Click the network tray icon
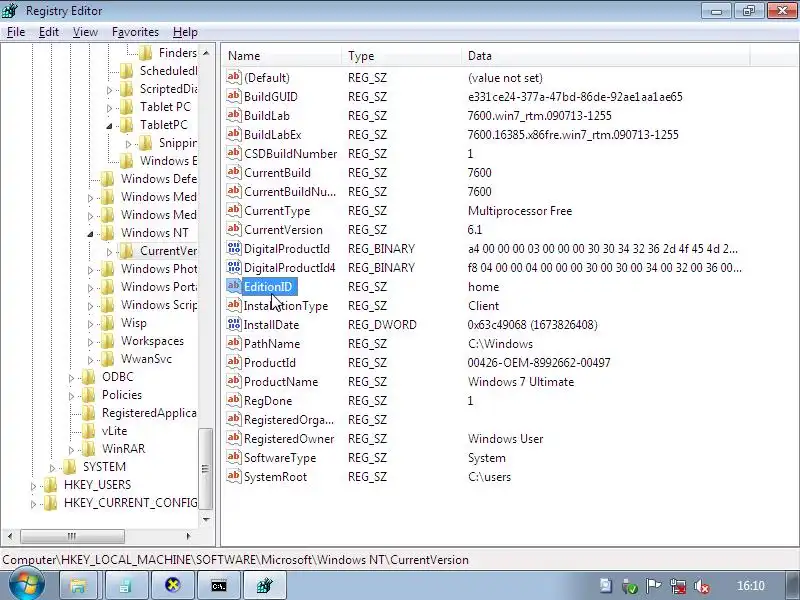Image resolution: width=800 pixels, height=600 pixels. (678, 586)
